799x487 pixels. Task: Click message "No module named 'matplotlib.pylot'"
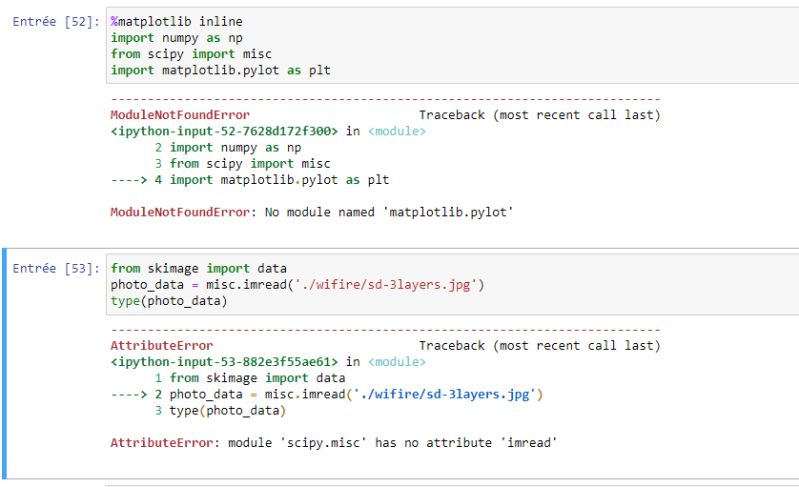click(389, 212)
